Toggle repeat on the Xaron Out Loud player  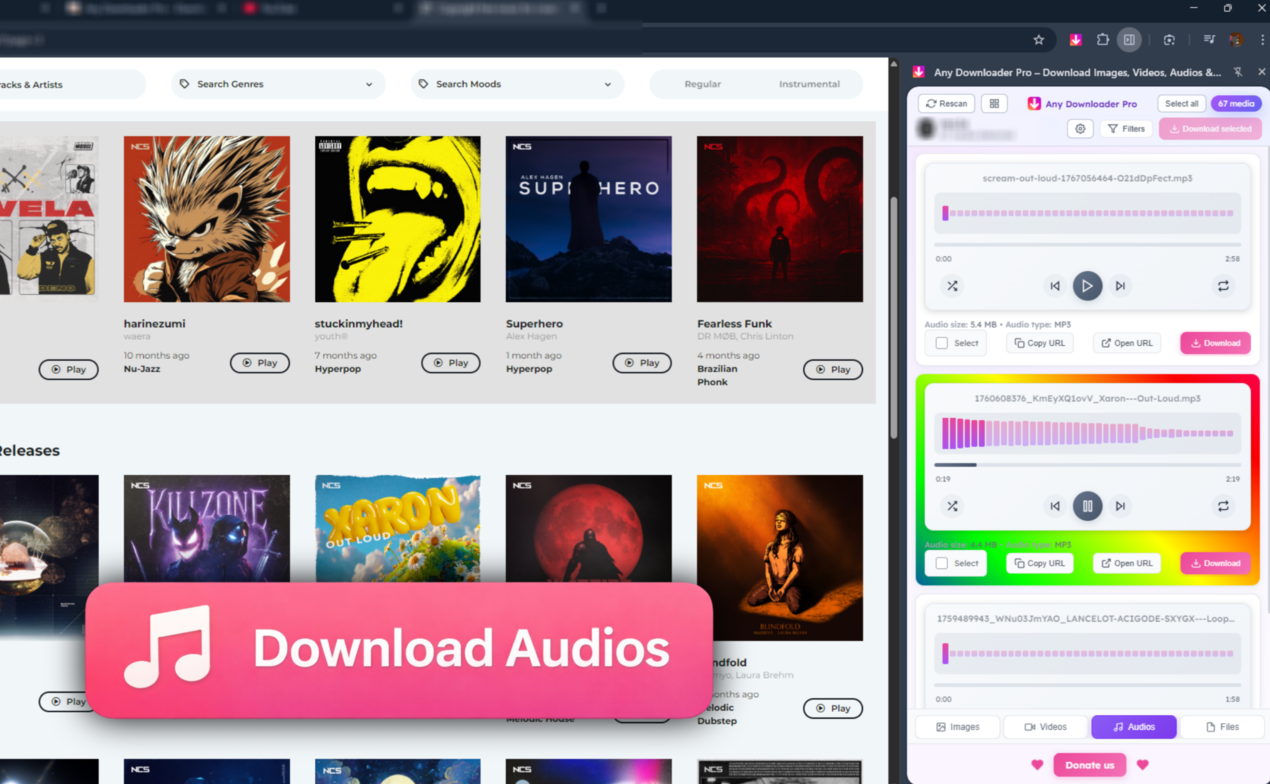pyautogui.click(x=1223, y=506)
